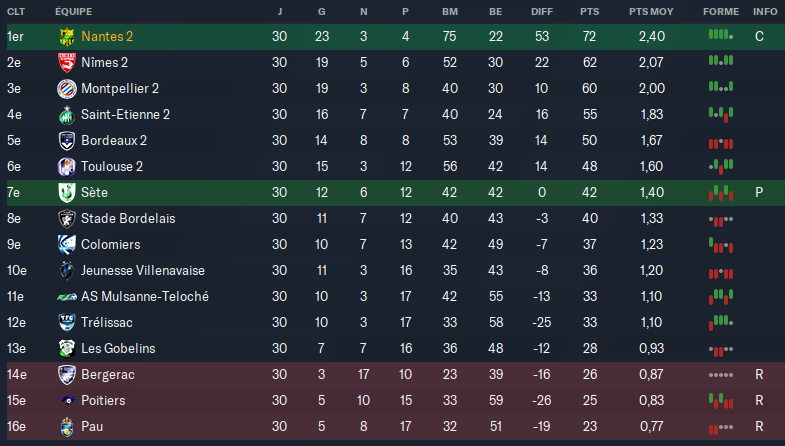Click the form bars for Nantes 2
The image size is (785, 446).
pyautogui.click(x=720, y=36)
